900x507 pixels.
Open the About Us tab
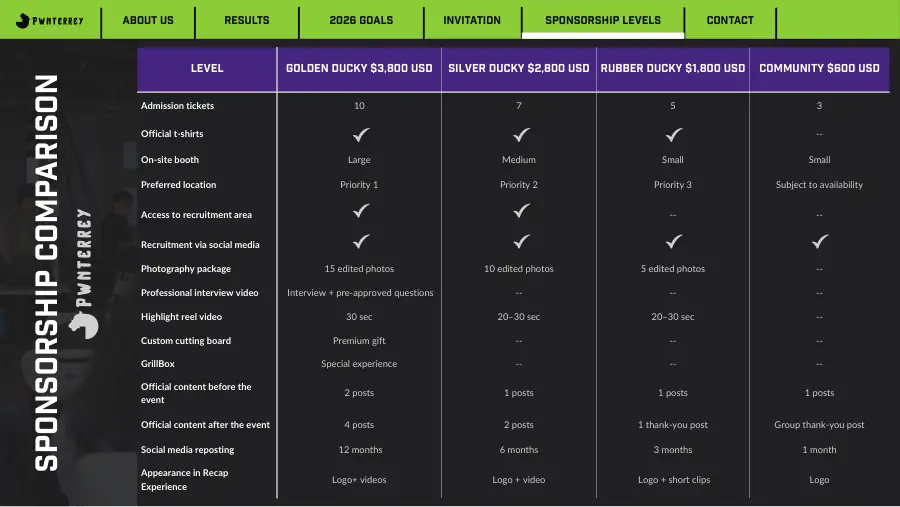[148, 20]
